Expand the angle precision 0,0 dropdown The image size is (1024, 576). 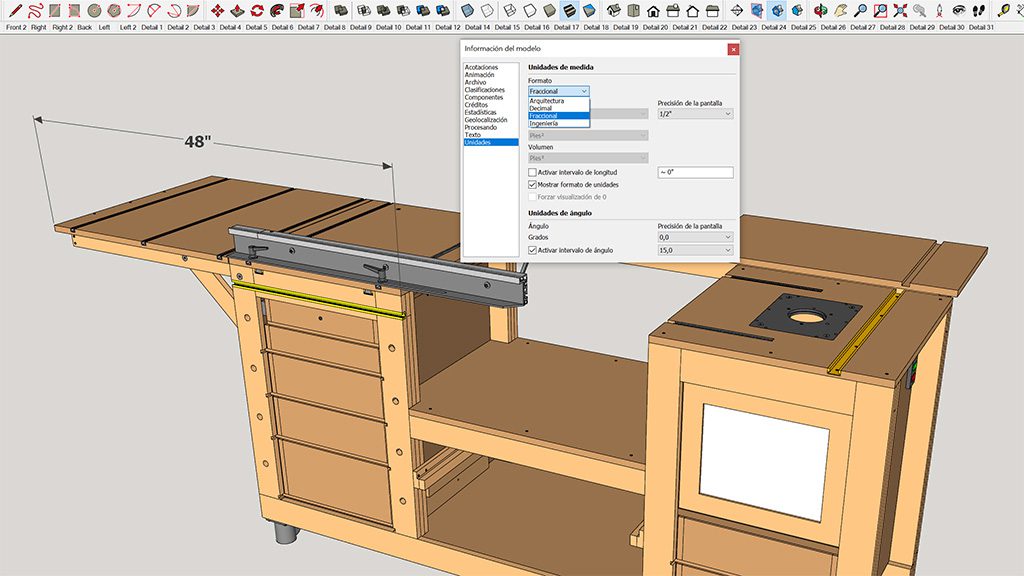[x=695, y=237]
